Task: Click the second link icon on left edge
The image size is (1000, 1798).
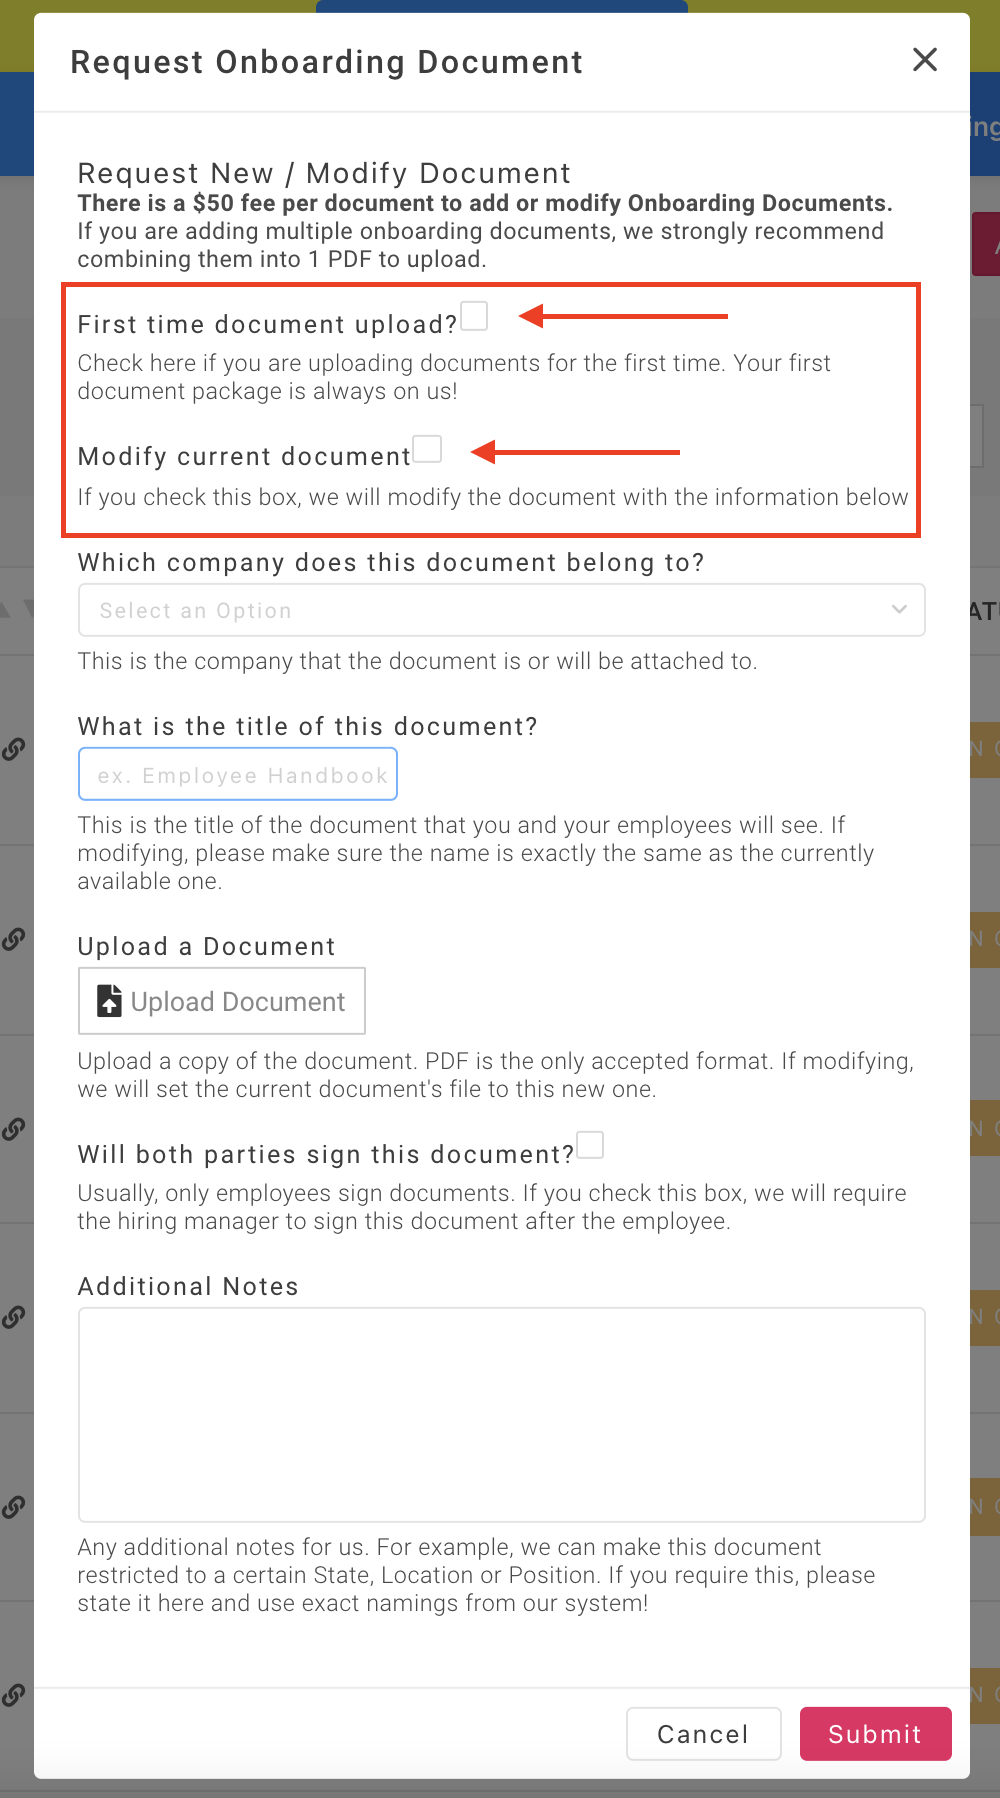Action: pyautogui.click(x=13, y=939)
